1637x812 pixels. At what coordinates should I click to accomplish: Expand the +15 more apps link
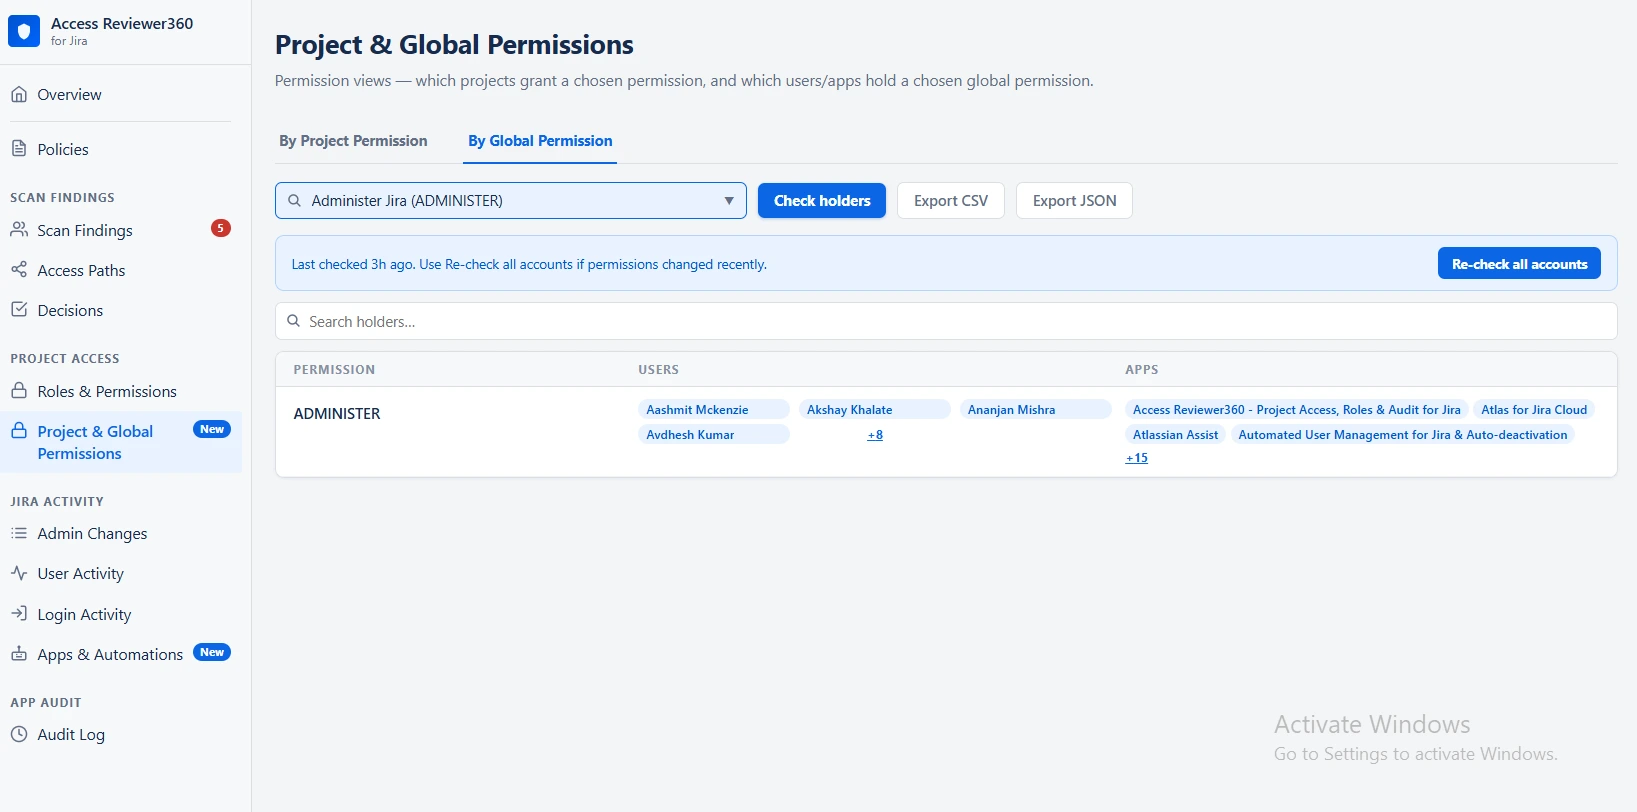(1137, 457)
